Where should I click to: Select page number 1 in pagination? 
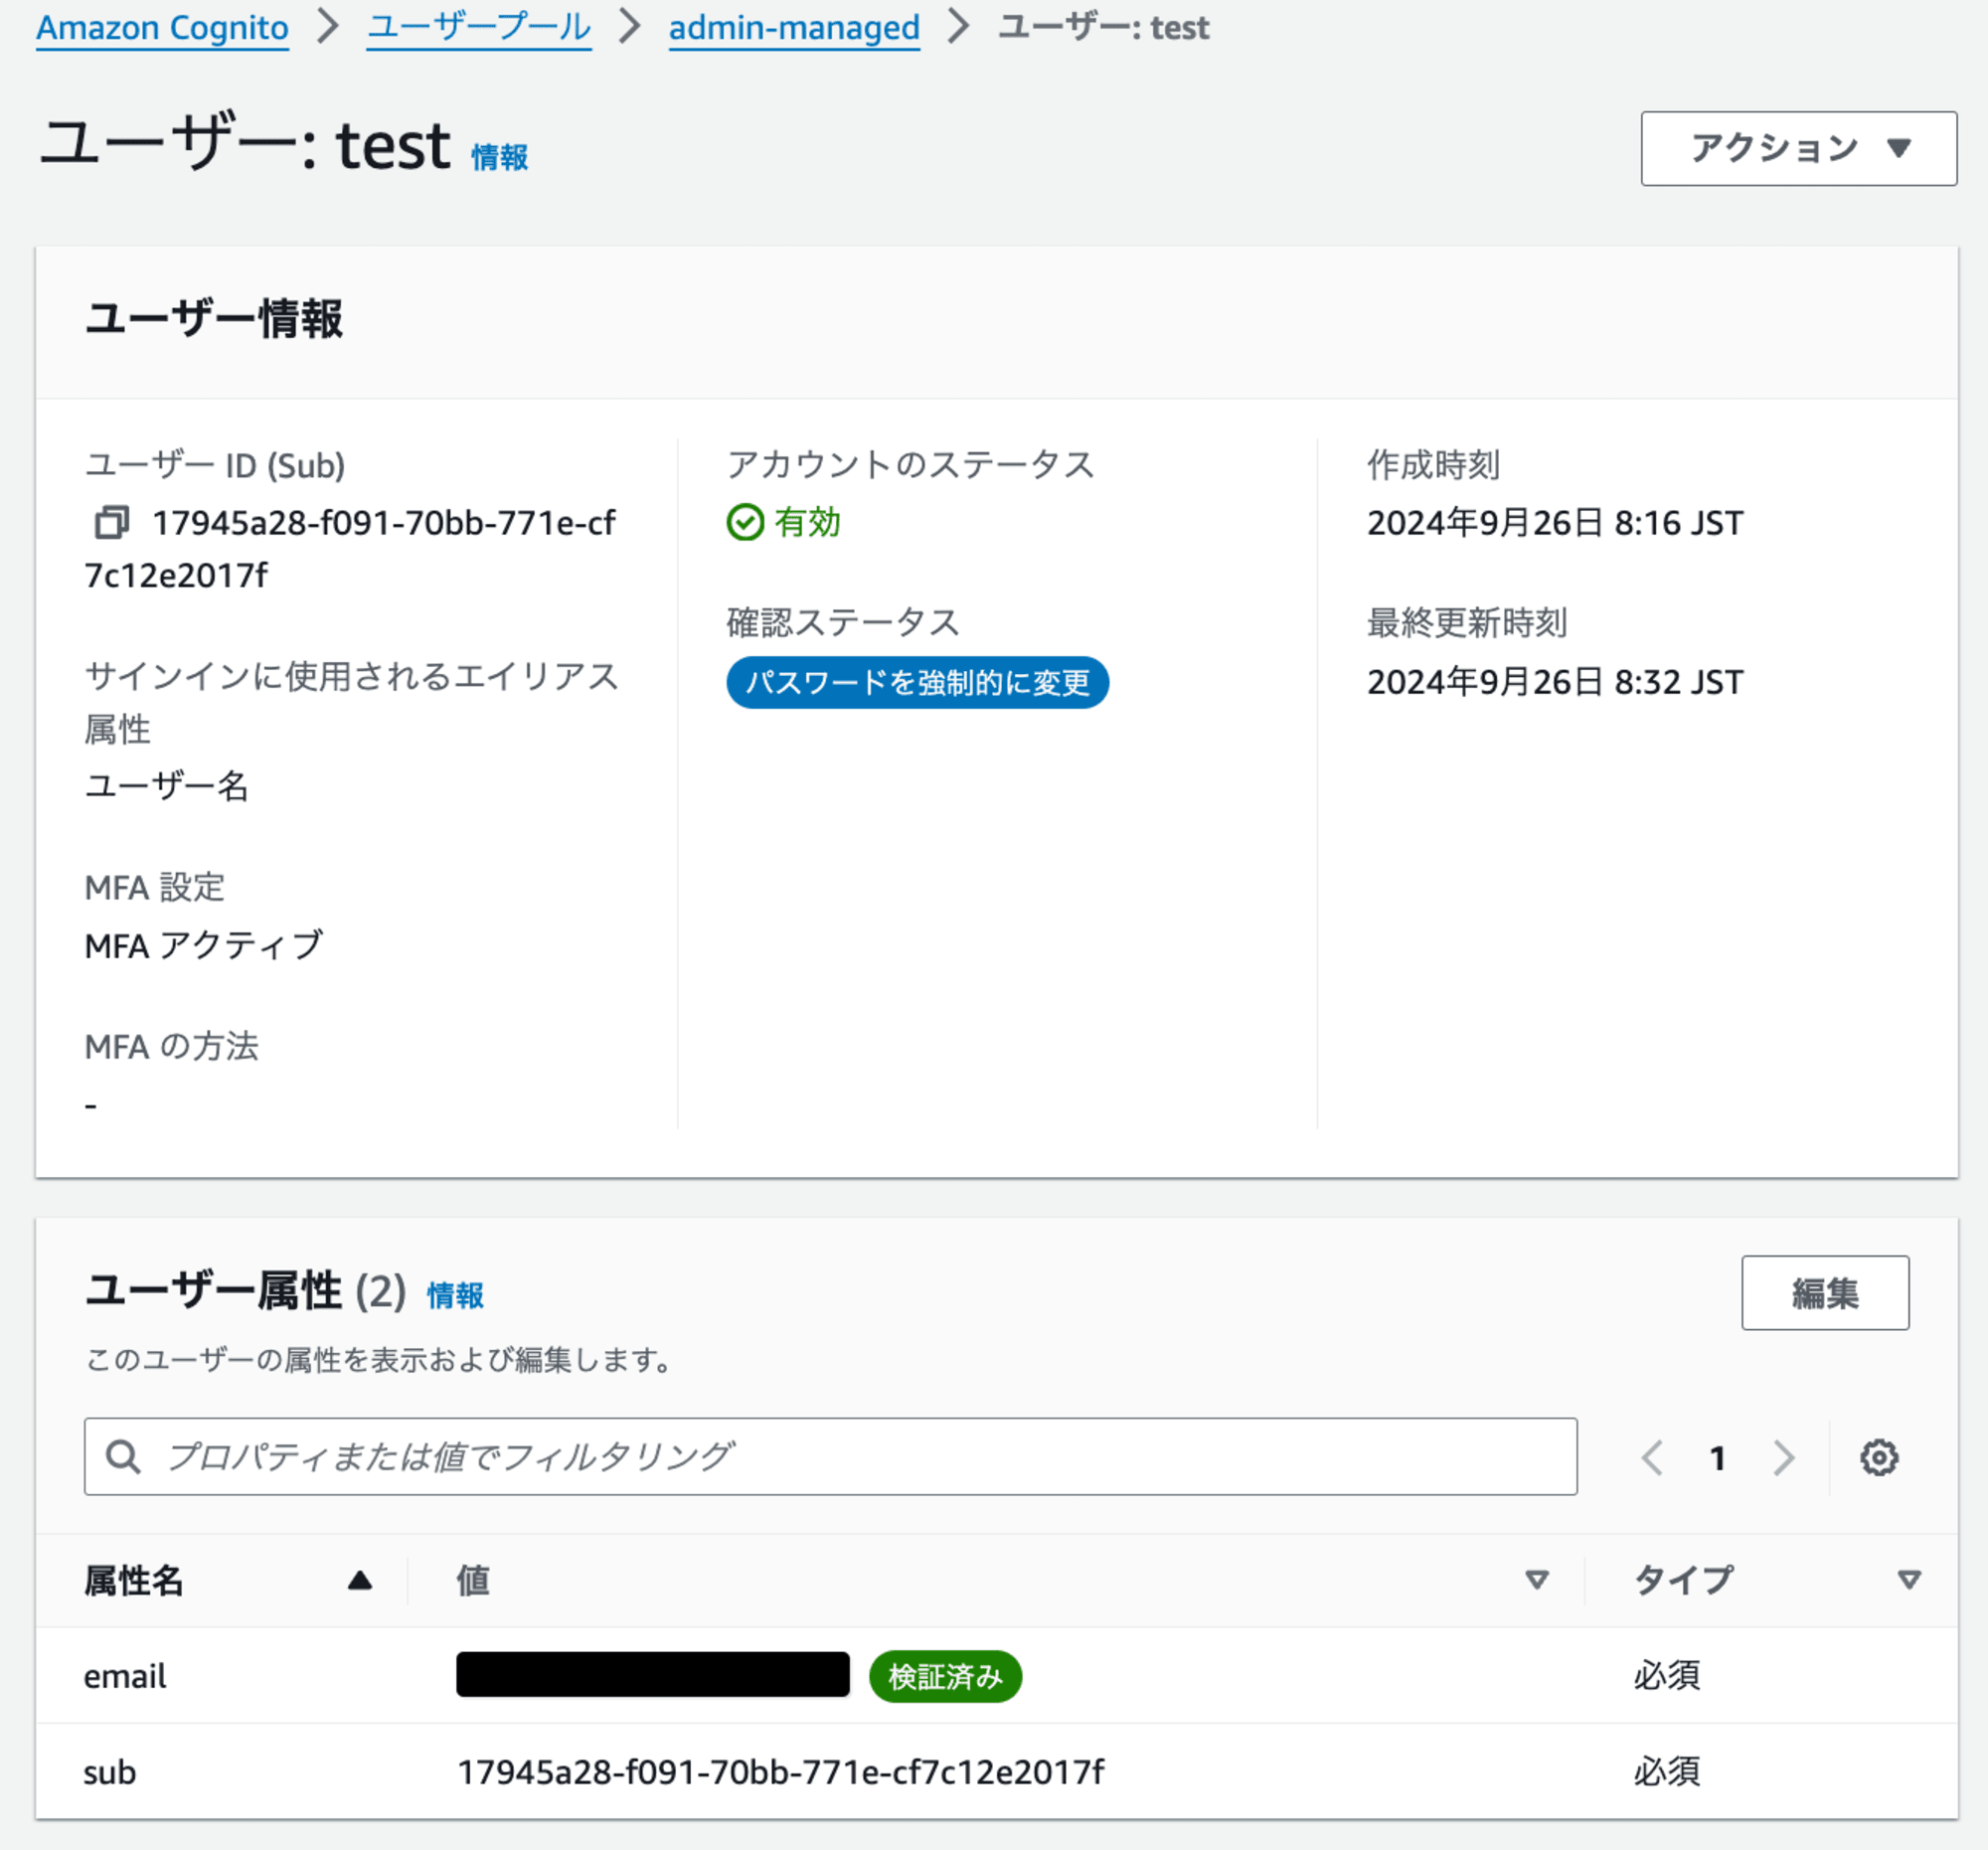[1717, 1458]
